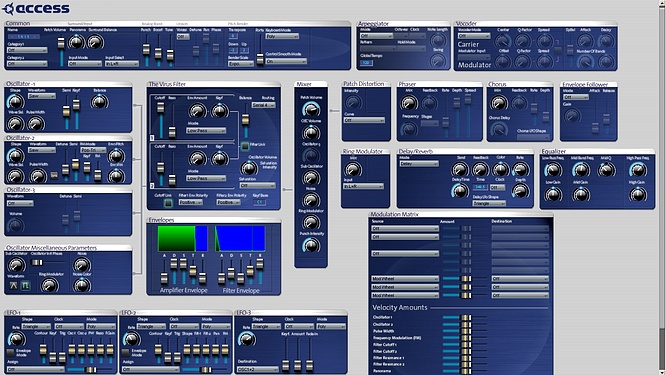Viewport: 666px width, 375px height.
Task: Enable LFO-1 Envelope Mode
Action: [11, 352]
